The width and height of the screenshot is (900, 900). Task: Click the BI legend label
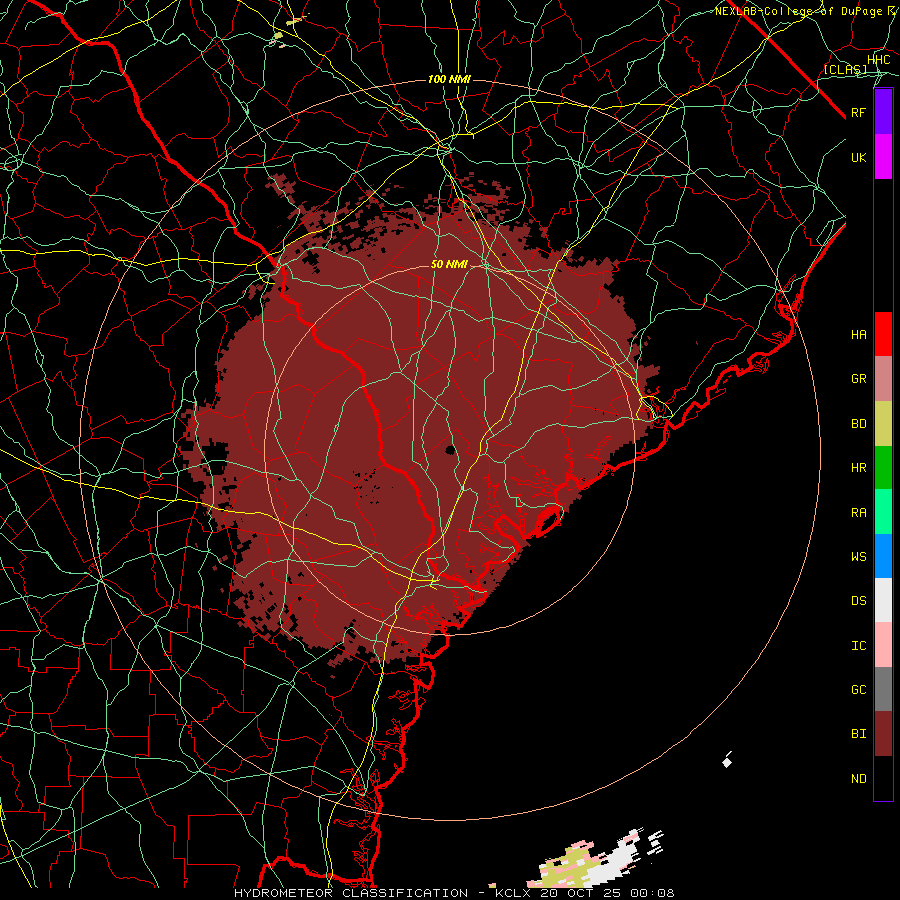tap(859, 734)
